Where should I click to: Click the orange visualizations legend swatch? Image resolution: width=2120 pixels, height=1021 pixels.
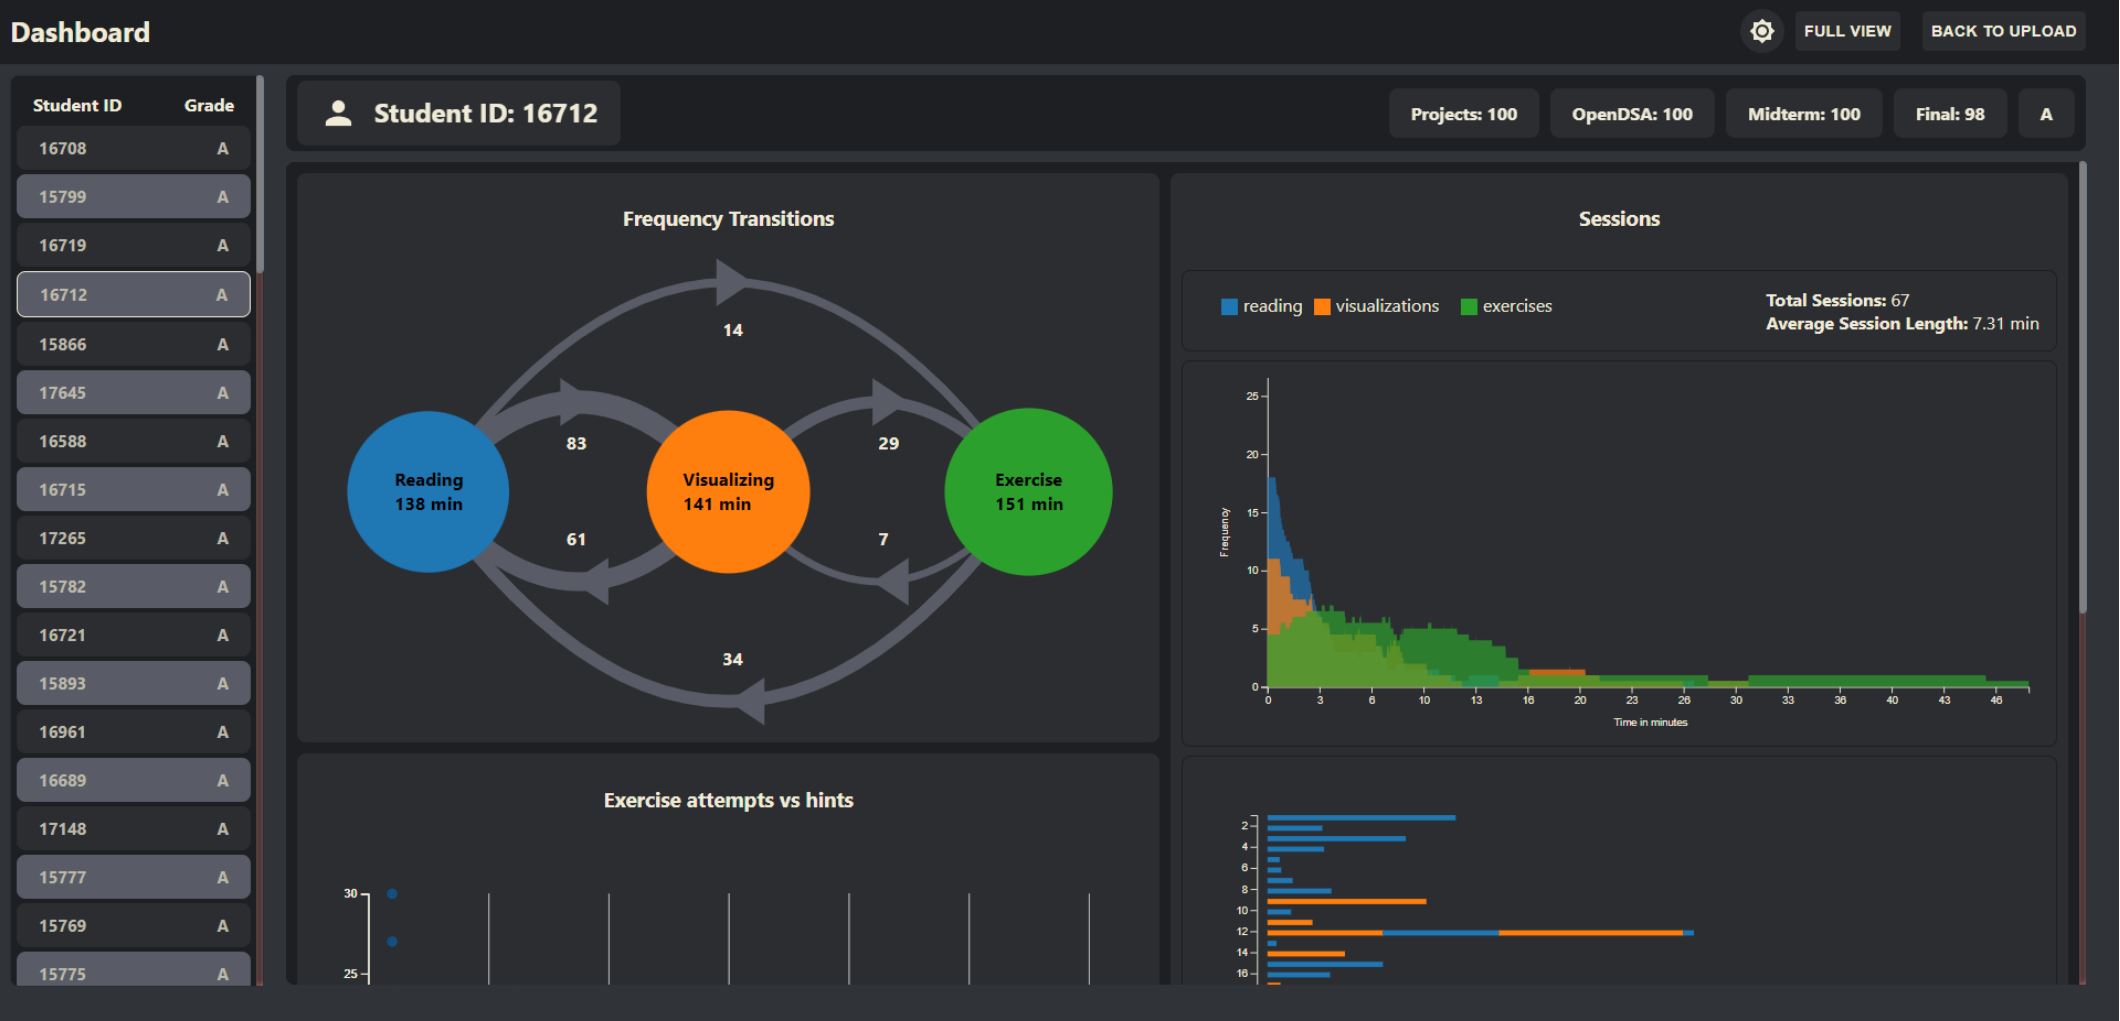[x=1322, y=307]
